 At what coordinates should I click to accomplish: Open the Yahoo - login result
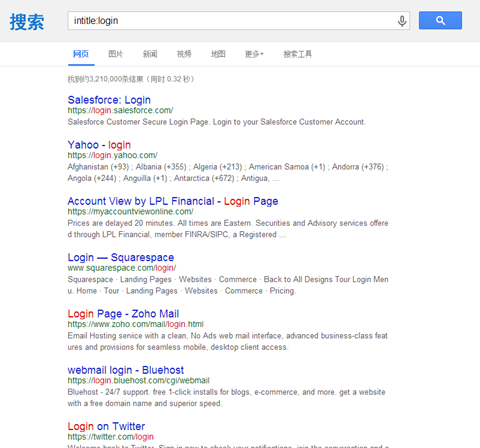[99, 145]
